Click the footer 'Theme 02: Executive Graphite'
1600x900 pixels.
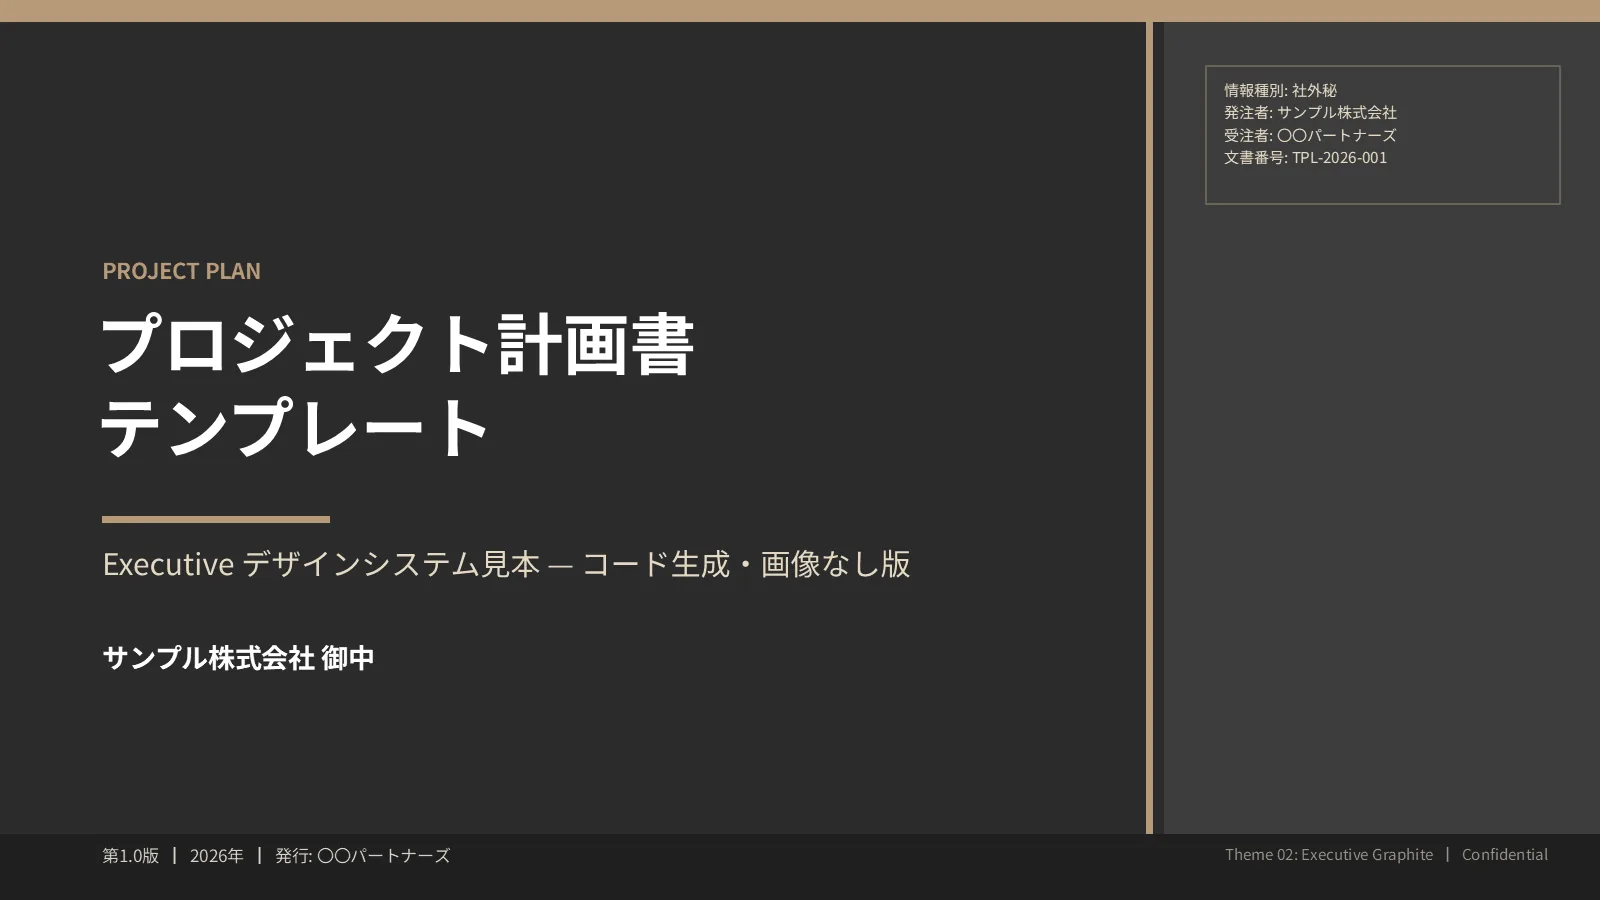[1328, 855]
